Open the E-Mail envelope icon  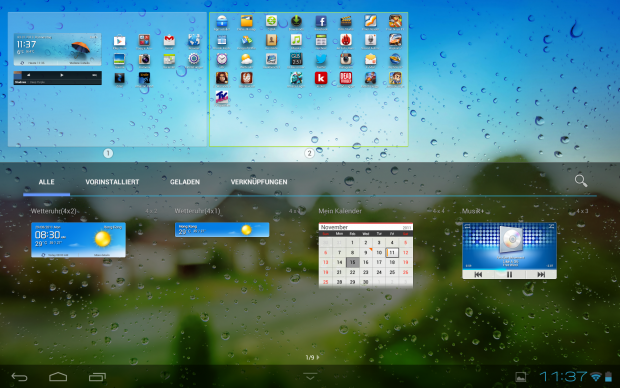370,59
